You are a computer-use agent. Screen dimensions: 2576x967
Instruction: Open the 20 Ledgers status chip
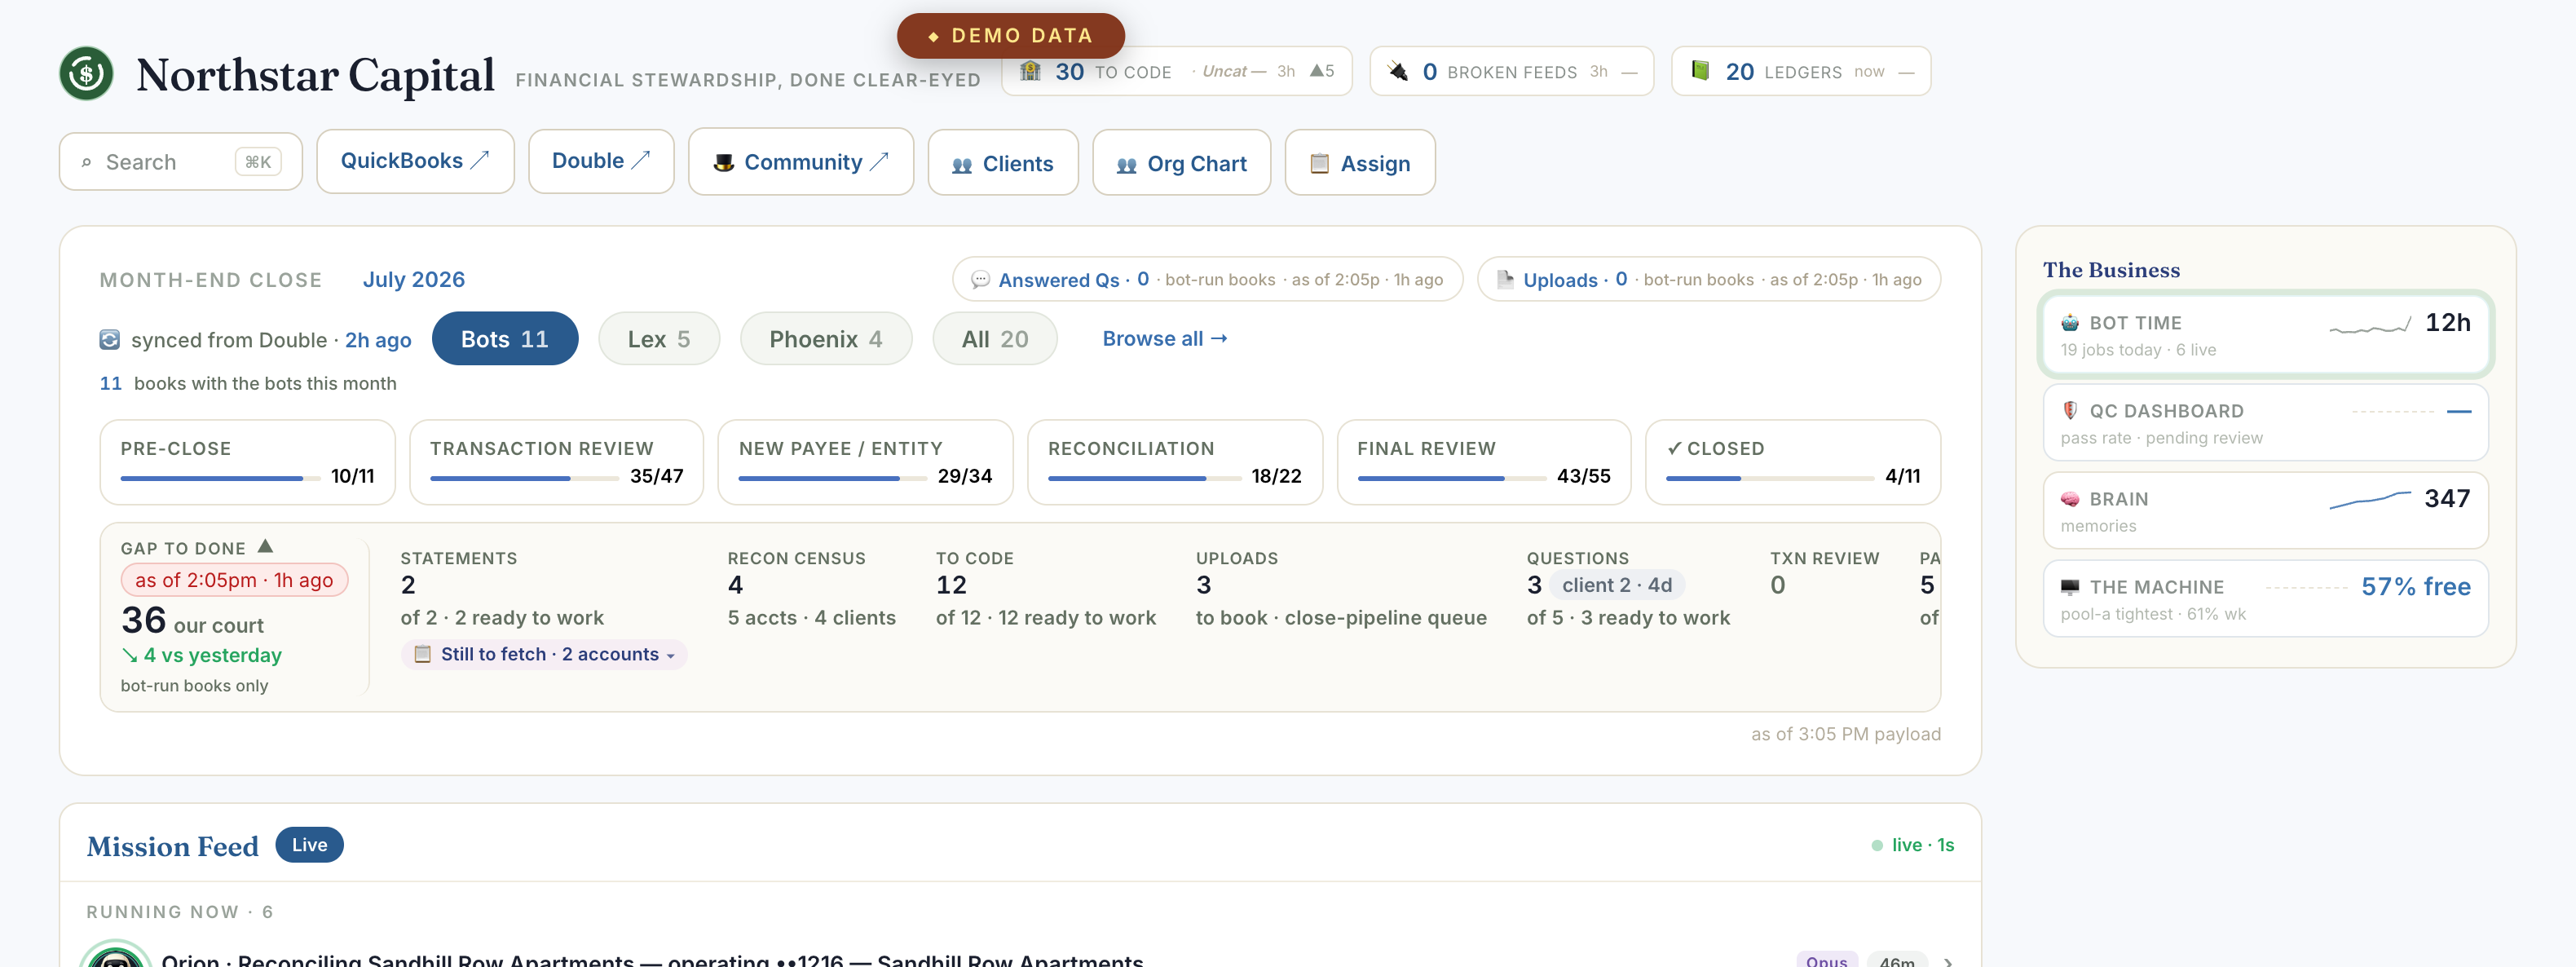pos(1801,71)
